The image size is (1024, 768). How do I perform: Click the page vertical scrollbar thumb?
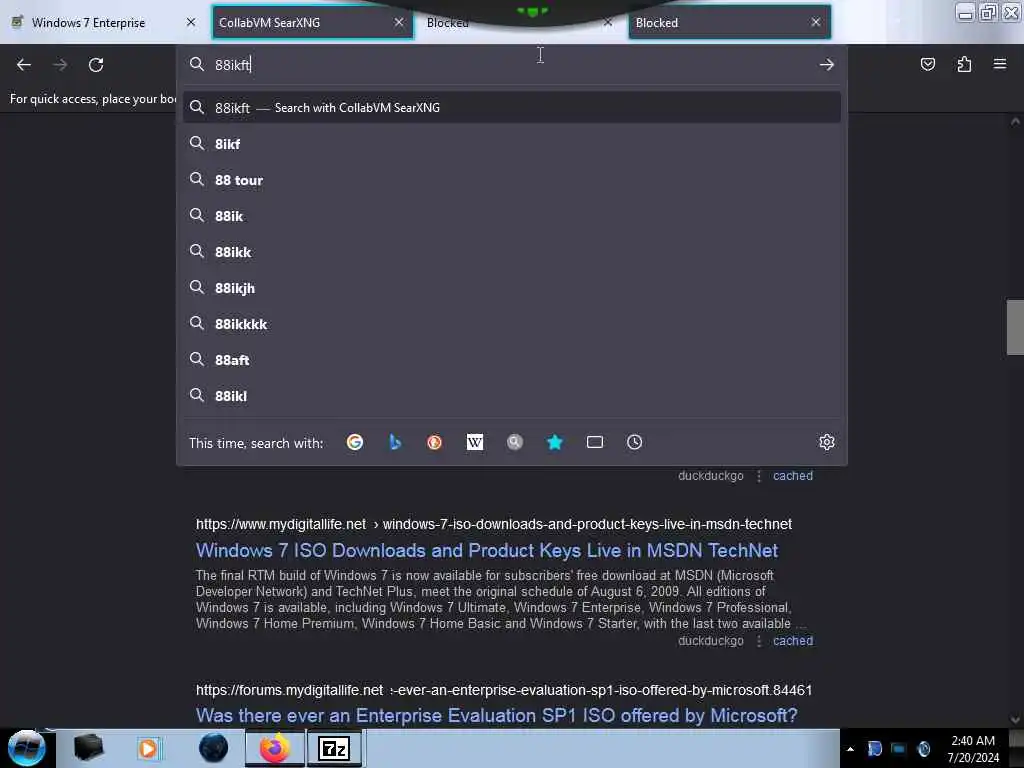coord(1015,327)
